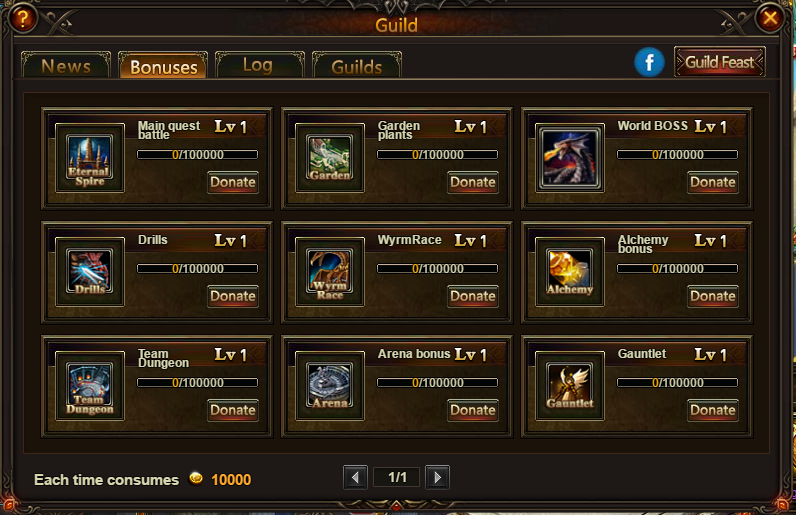Click the Eternal Spire icon
Viewport: 796px width, 515px height.
coord(90,158)
